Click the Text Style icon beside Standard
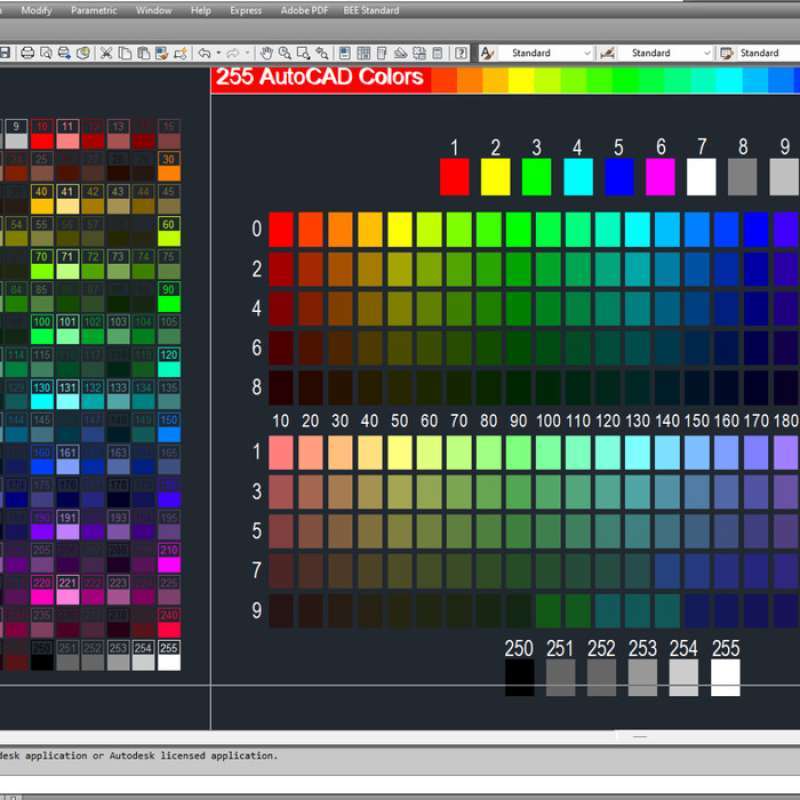 pyautogui.click(x=488, y=52)
